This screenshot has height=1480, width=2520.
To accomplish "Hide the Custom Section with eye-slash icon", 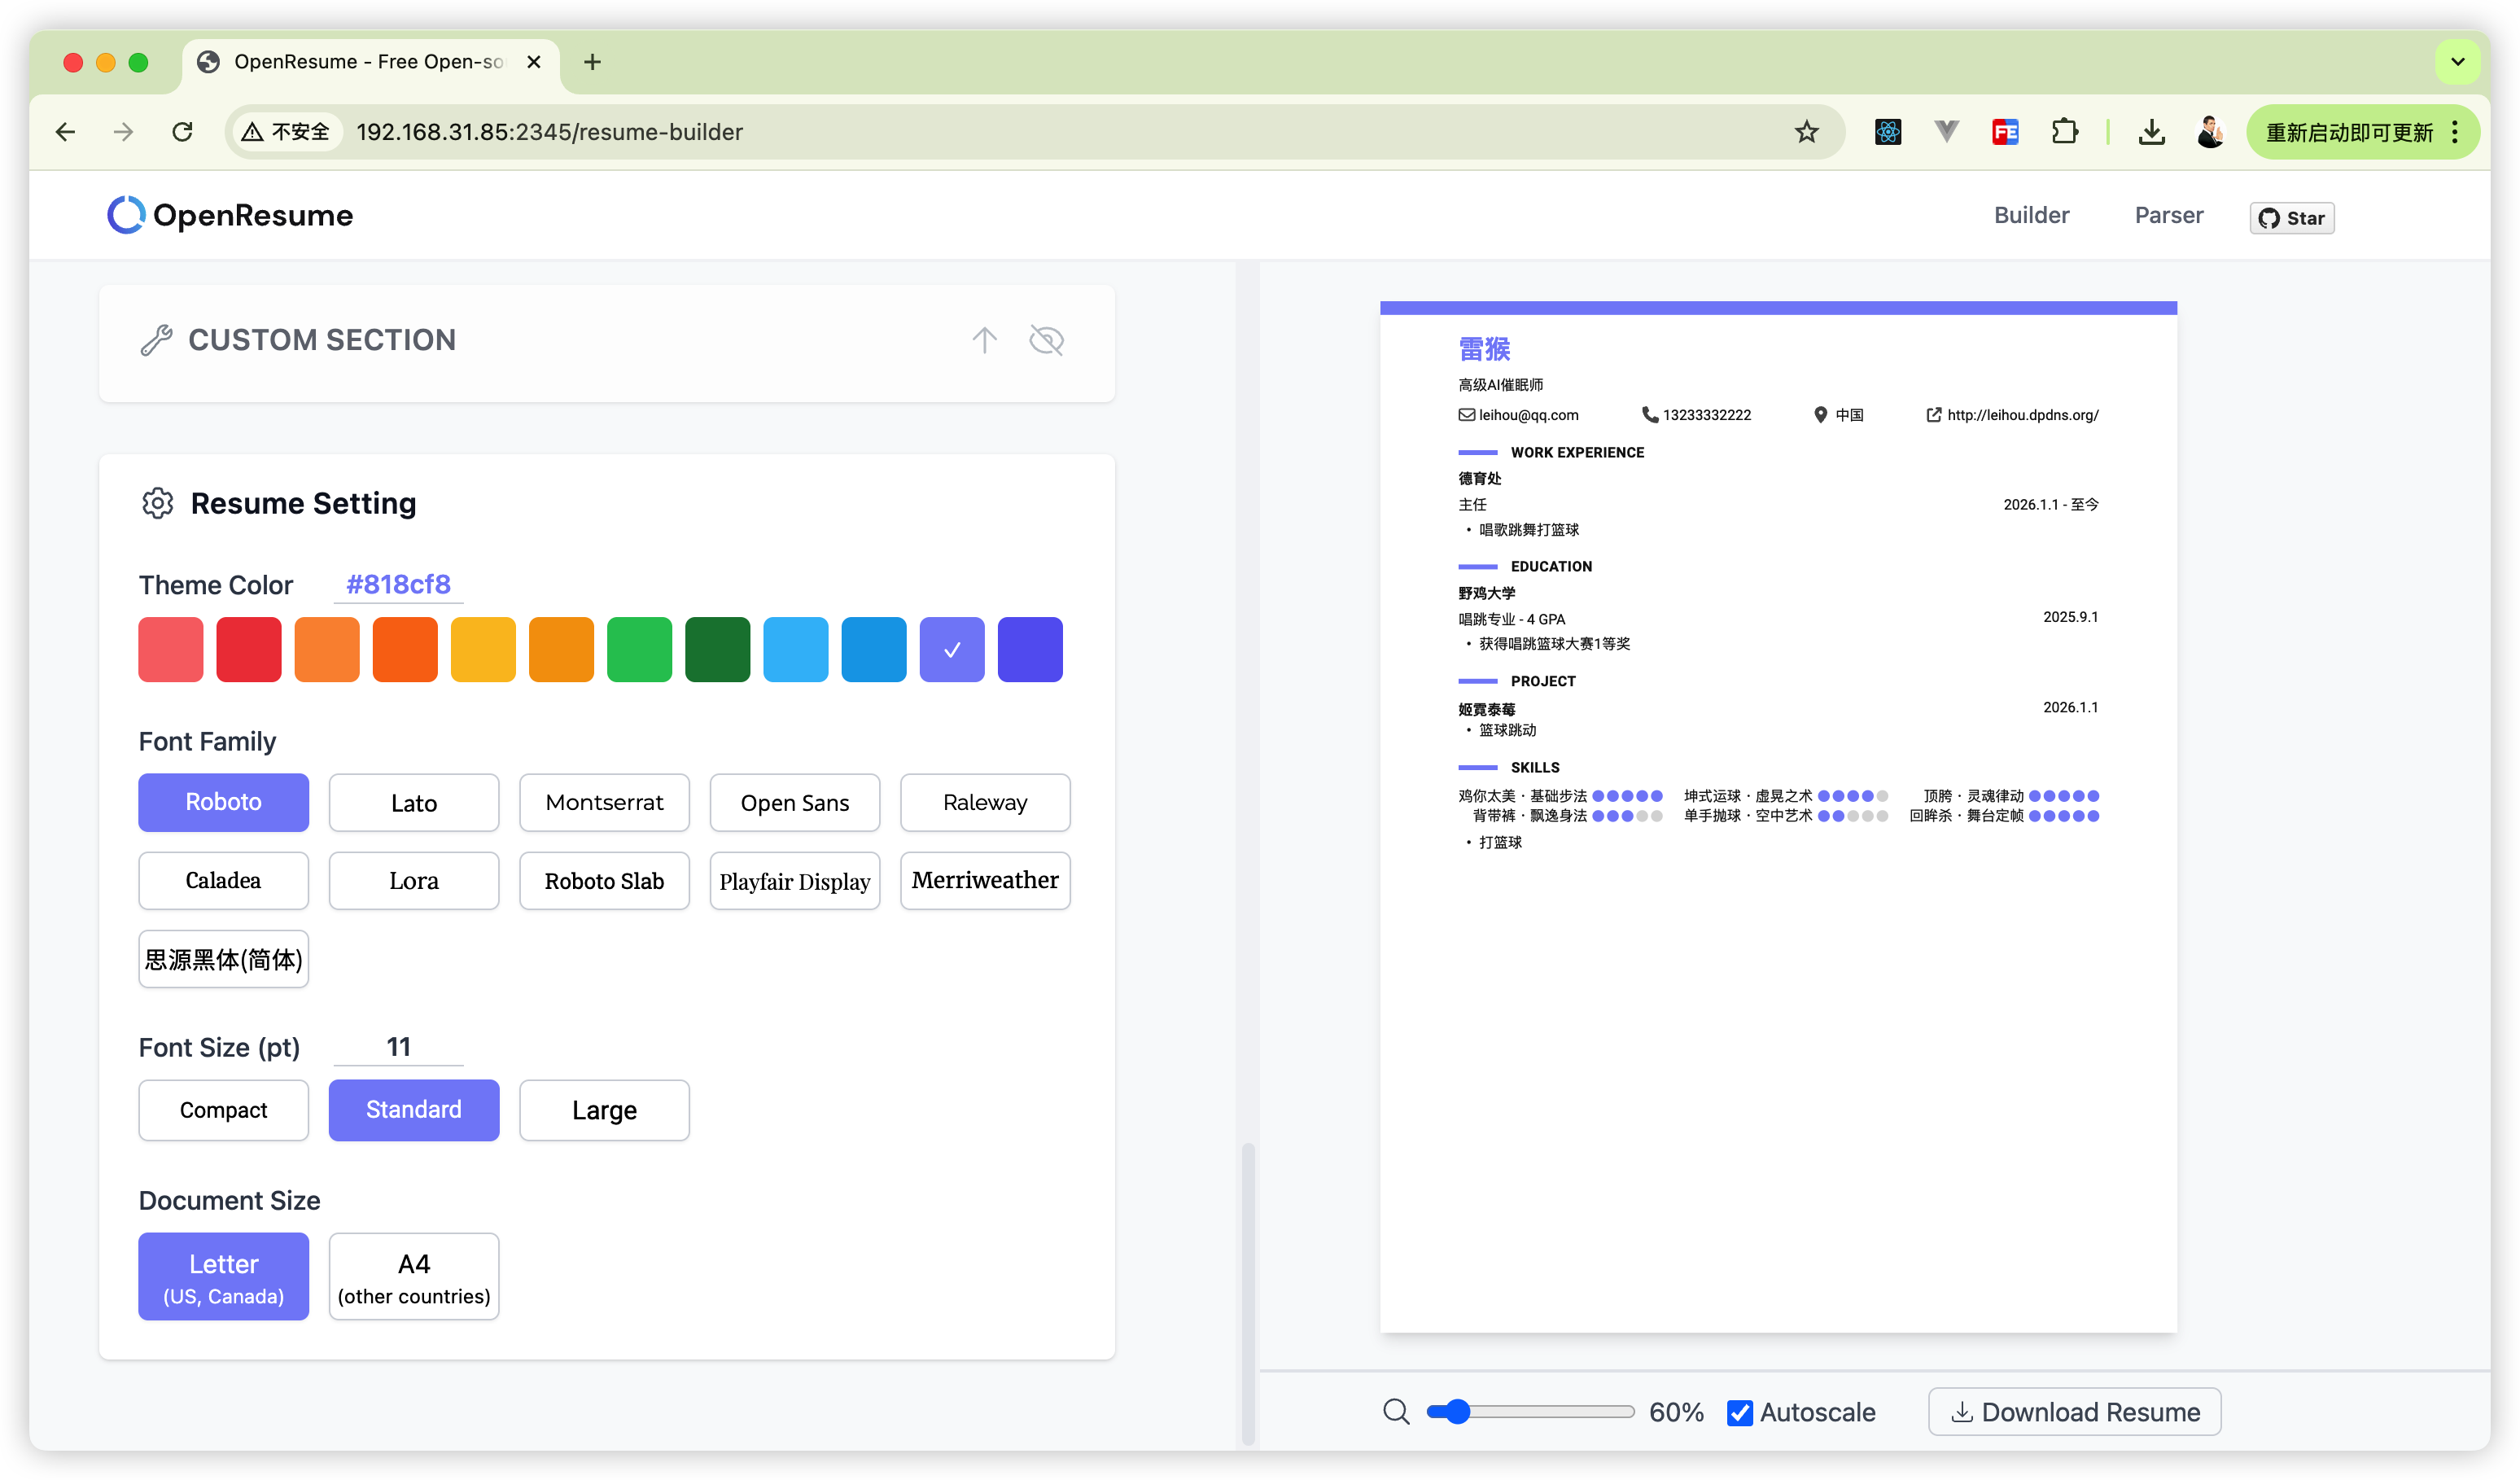I will click(x=1046, y=340).
